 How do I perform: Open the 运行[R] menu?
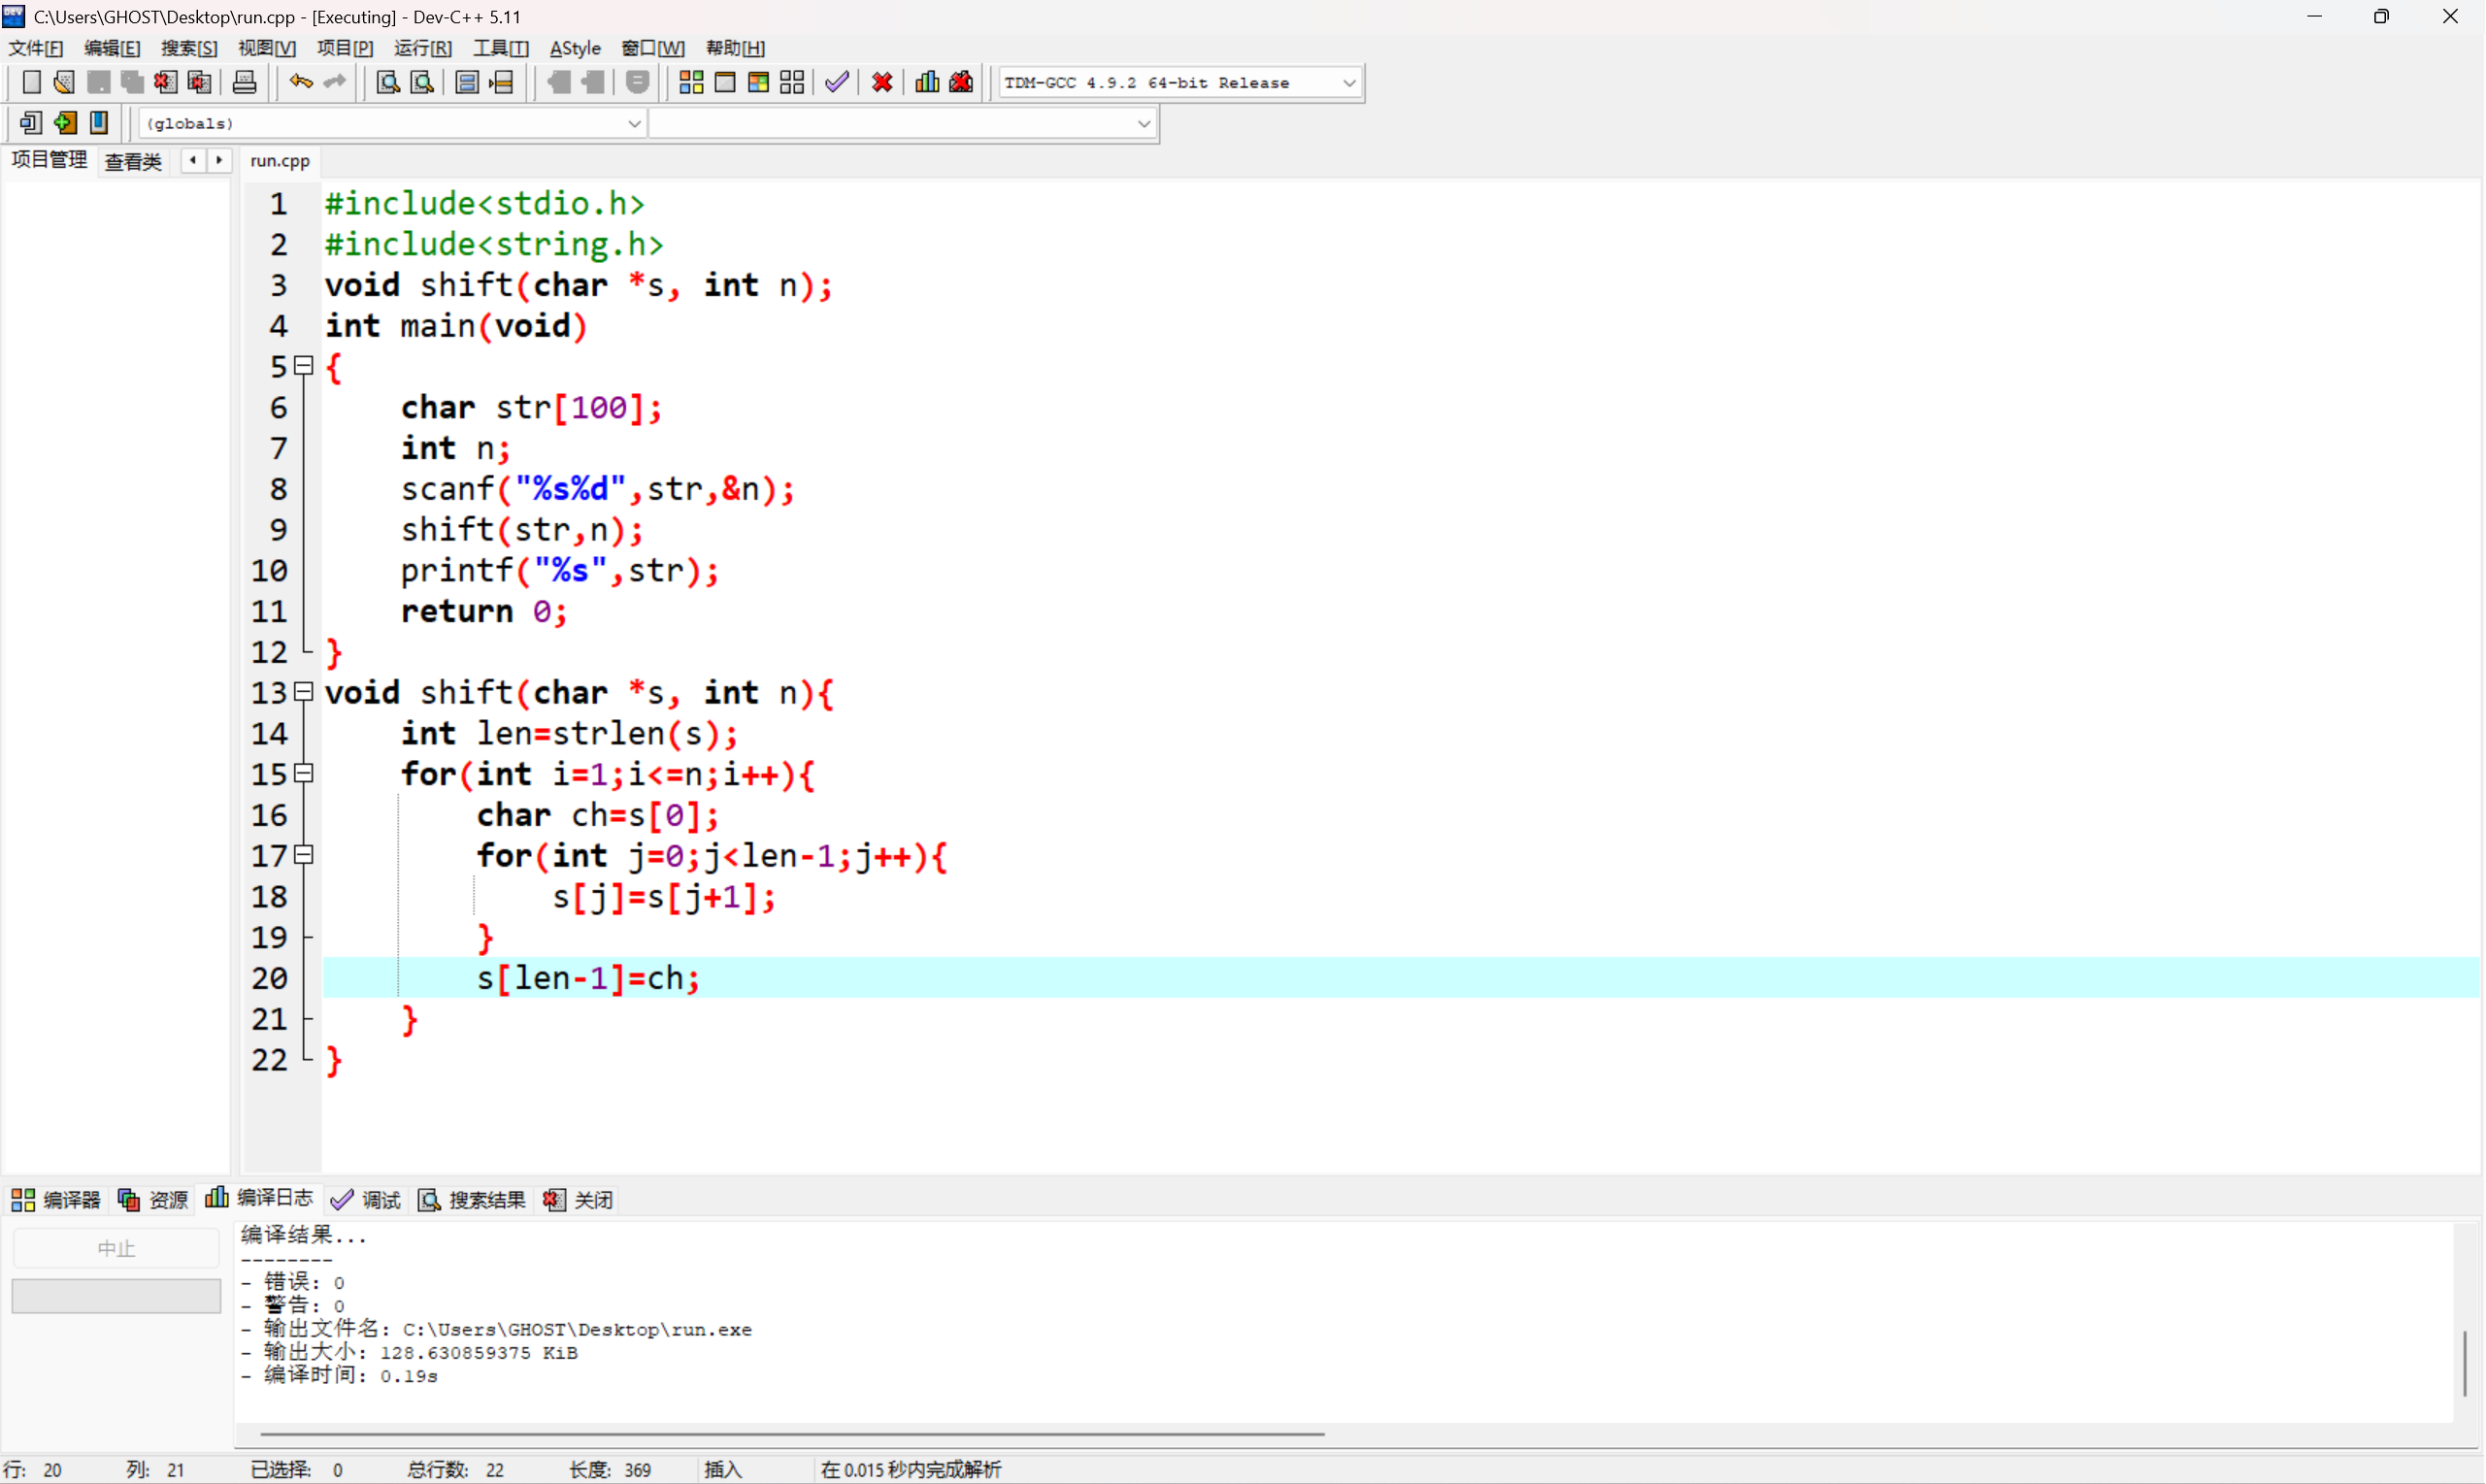click(422, 48)
